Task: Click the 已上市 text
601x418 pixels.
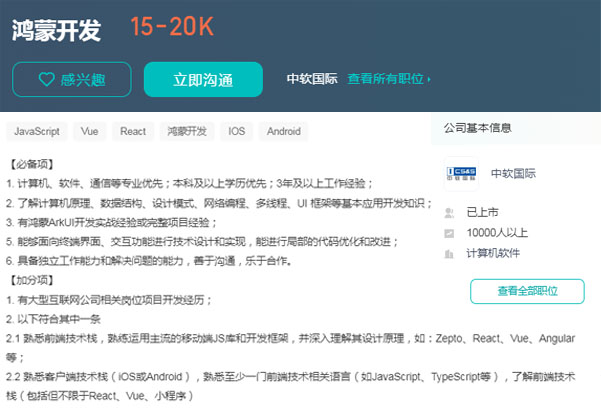Action: click(483, 212)
